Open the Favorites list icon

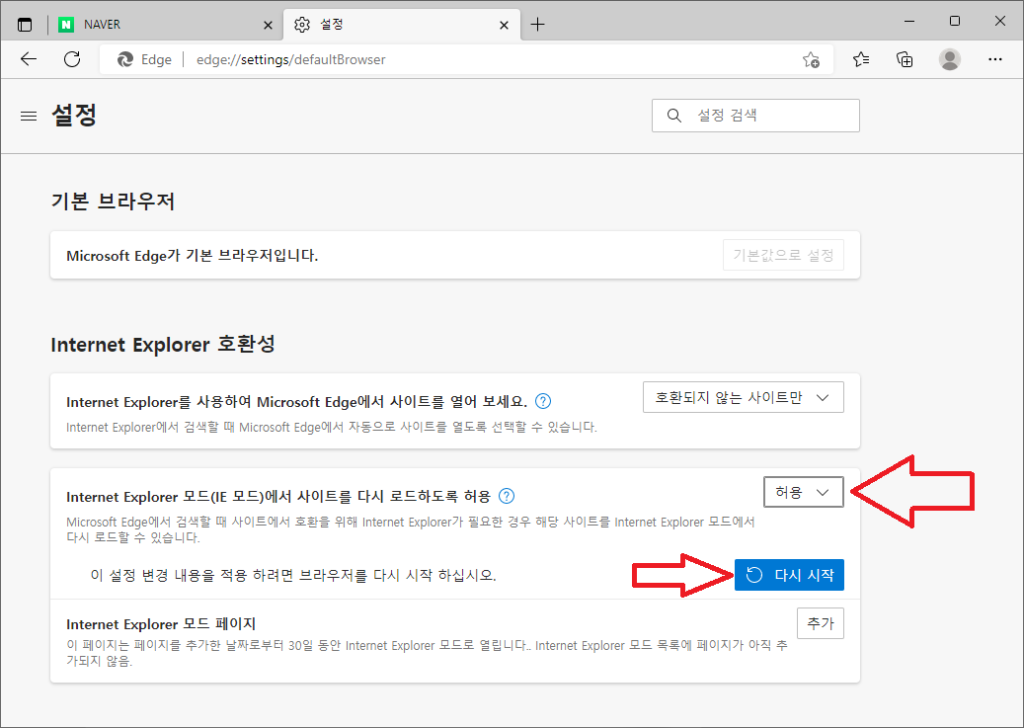860,59
